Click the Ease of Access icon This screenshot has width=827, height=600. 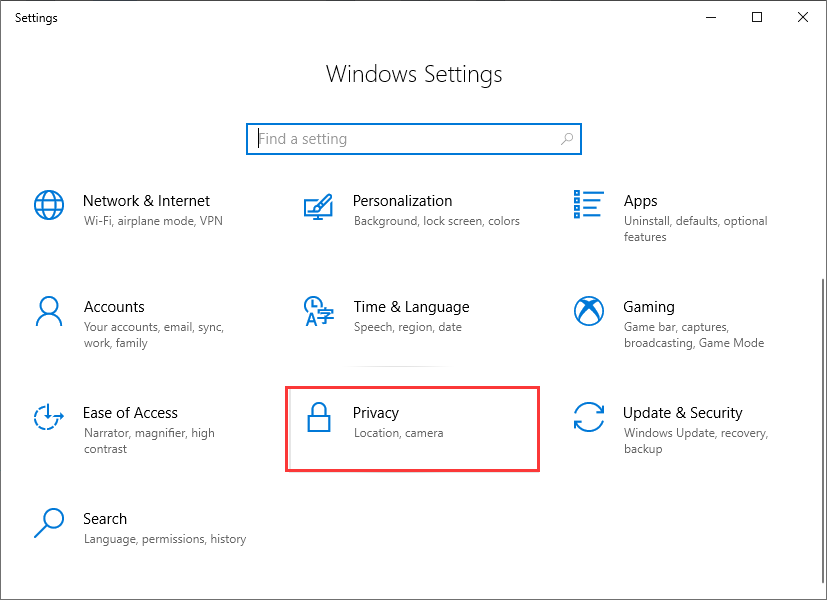click(x=49, y=417)
